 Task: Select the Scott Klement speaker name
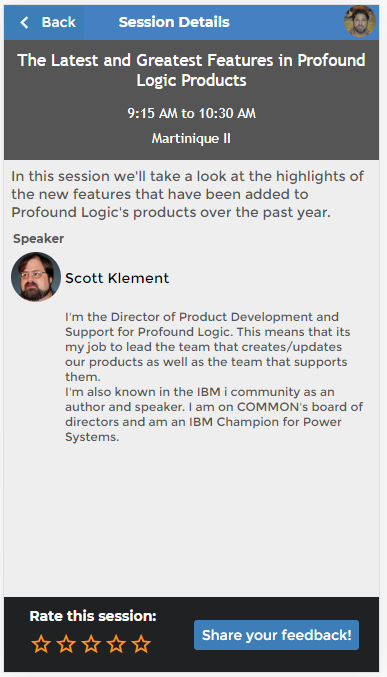point(117,278)
